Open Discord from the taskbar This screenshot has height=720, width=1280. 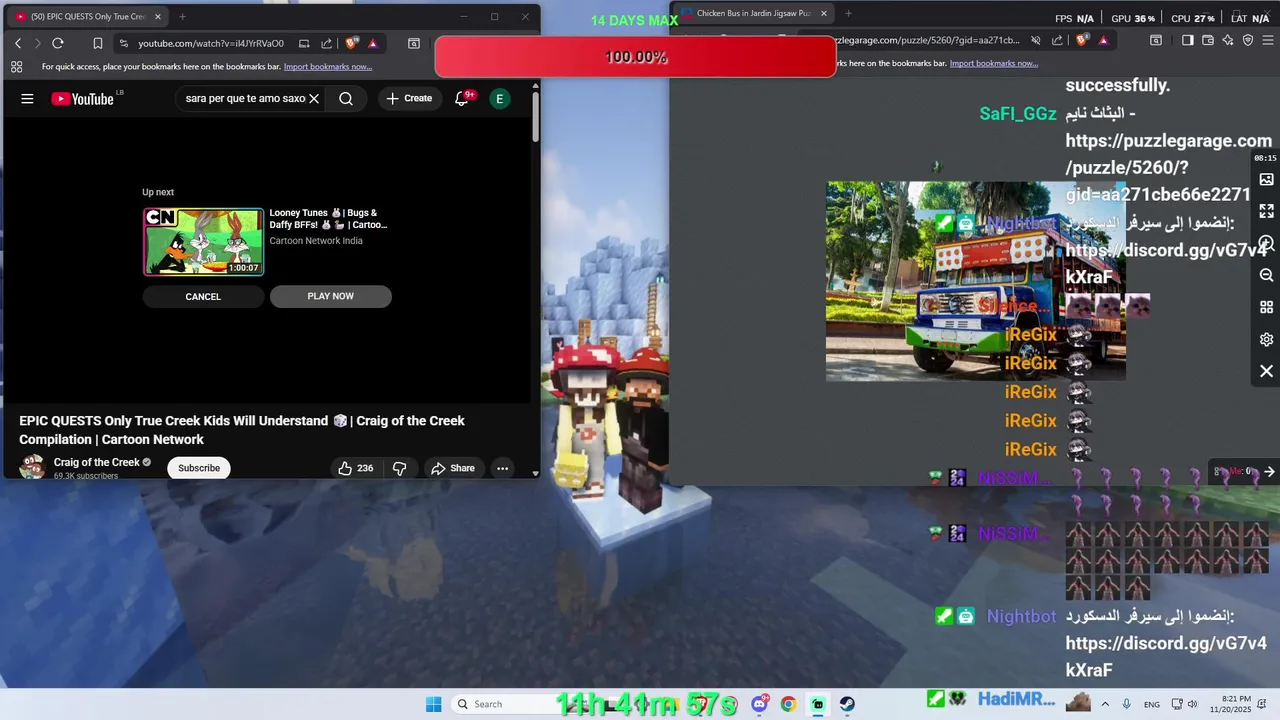(x=759, y=704)
